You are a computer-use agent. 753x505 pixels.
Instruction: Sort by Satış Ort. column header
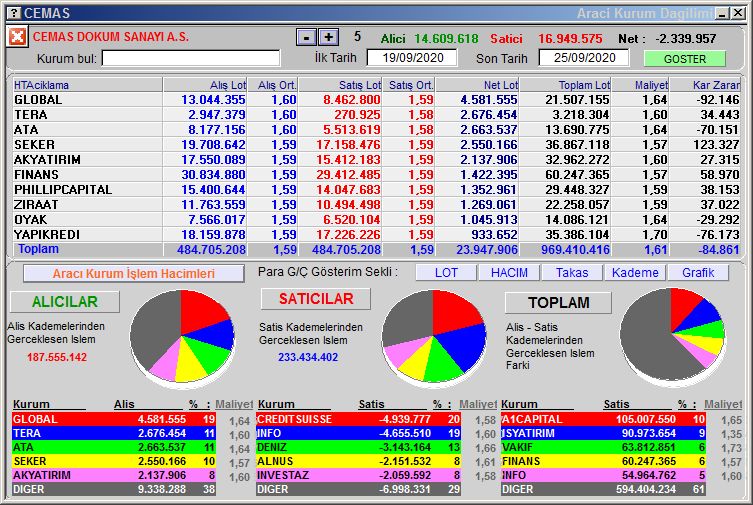pos(409,85)
